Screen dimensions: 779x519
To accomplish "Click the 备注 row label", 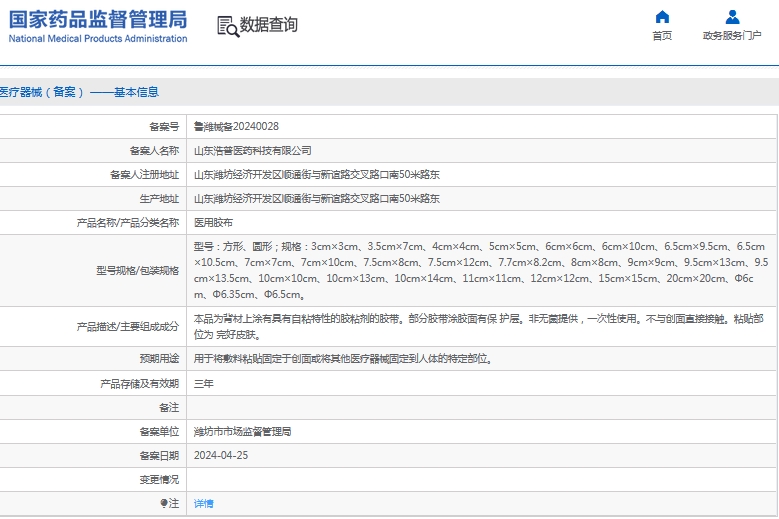I will tap(169, 407).
